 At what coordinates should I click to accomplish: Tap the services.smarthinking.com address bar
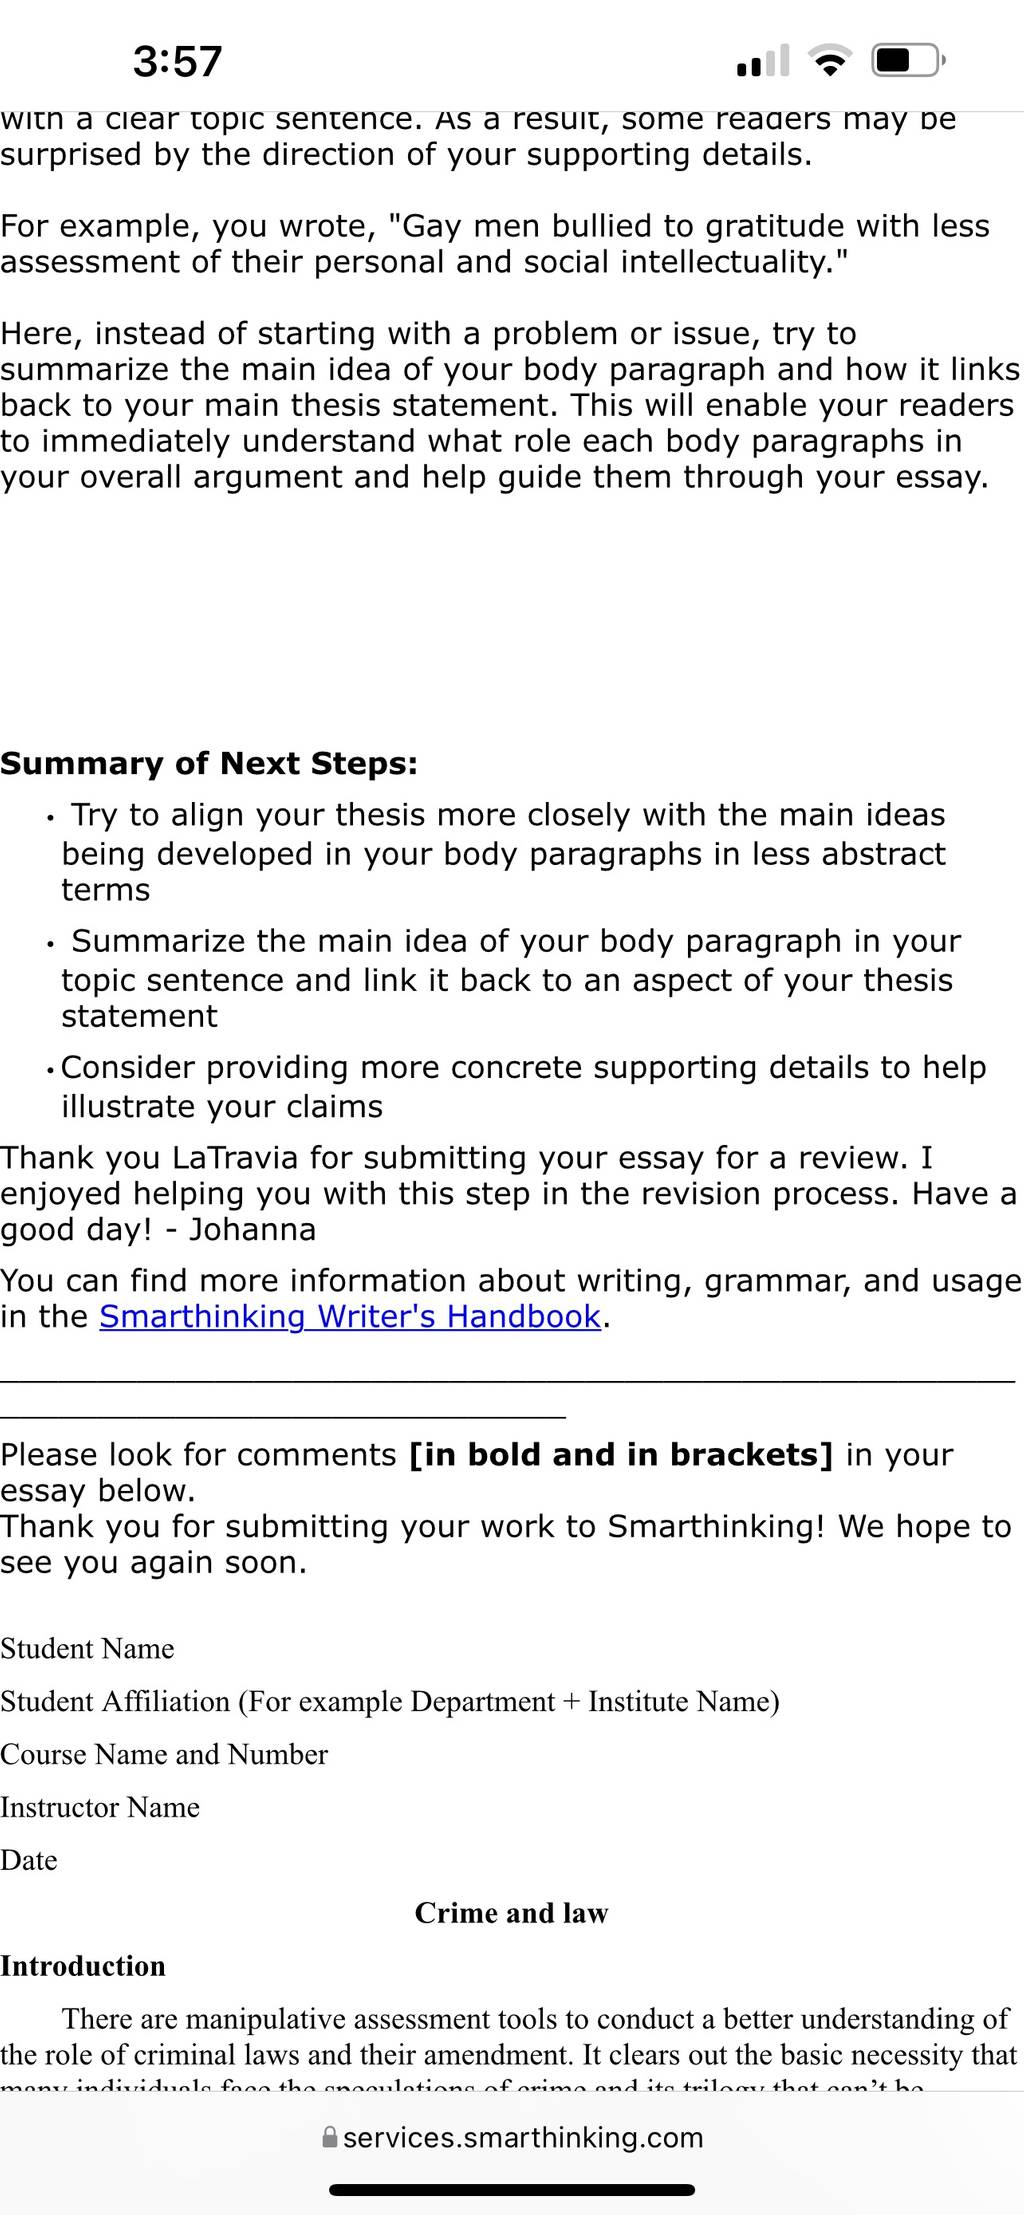tap(512, 2137)
